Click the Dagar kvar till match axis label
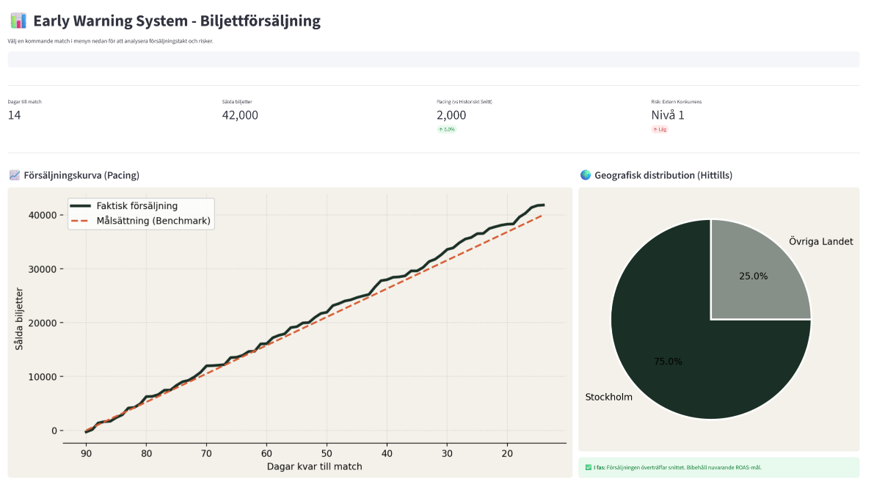 click(314, 466)
